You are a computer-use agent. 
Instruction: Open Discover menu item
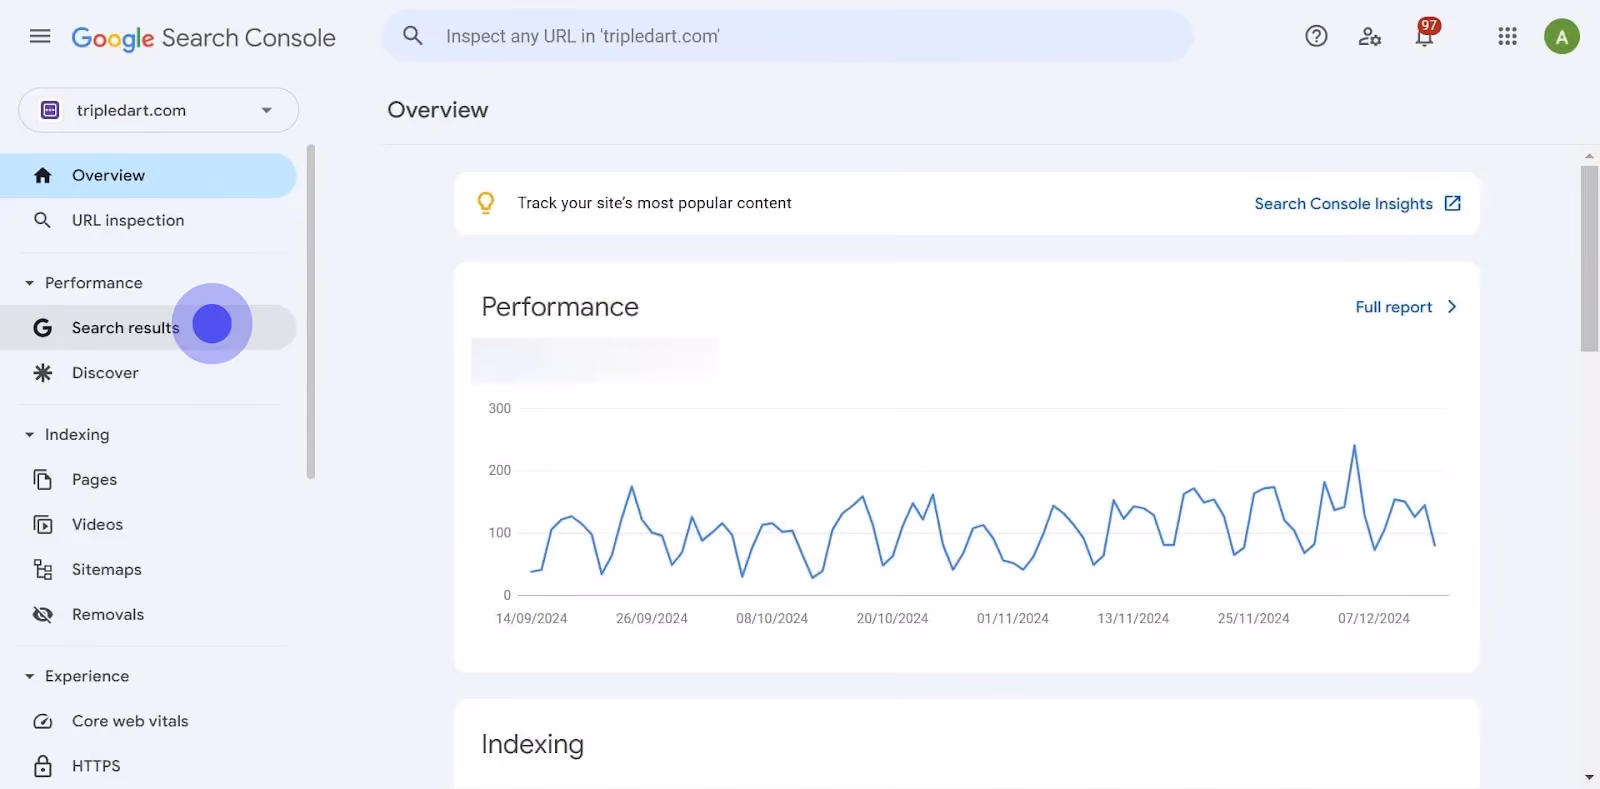[x=148, y=373]
